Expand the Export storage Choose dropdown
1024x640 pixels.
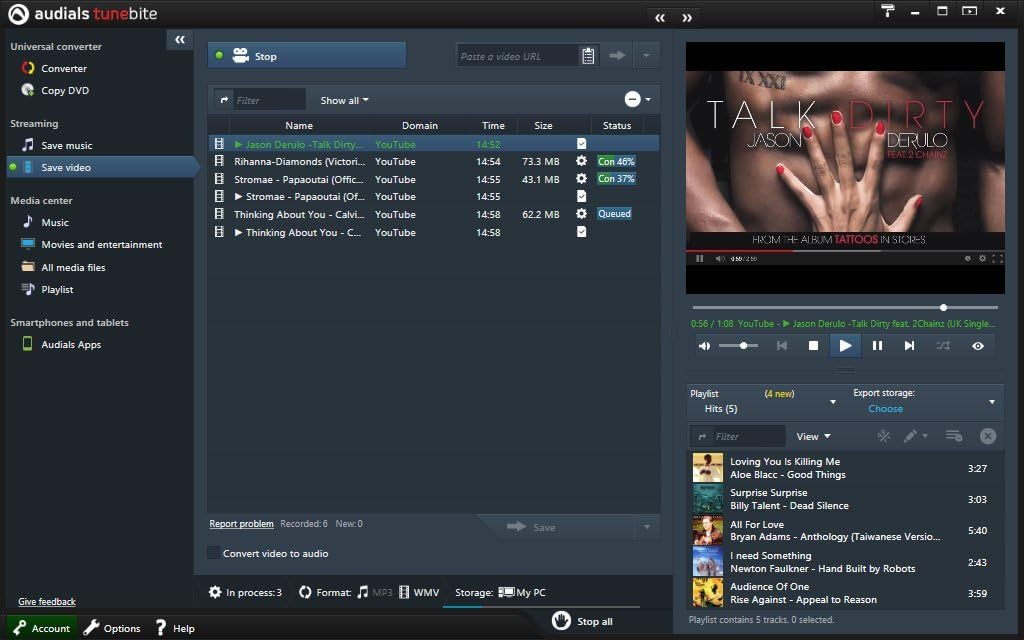[x=992, y=402]
